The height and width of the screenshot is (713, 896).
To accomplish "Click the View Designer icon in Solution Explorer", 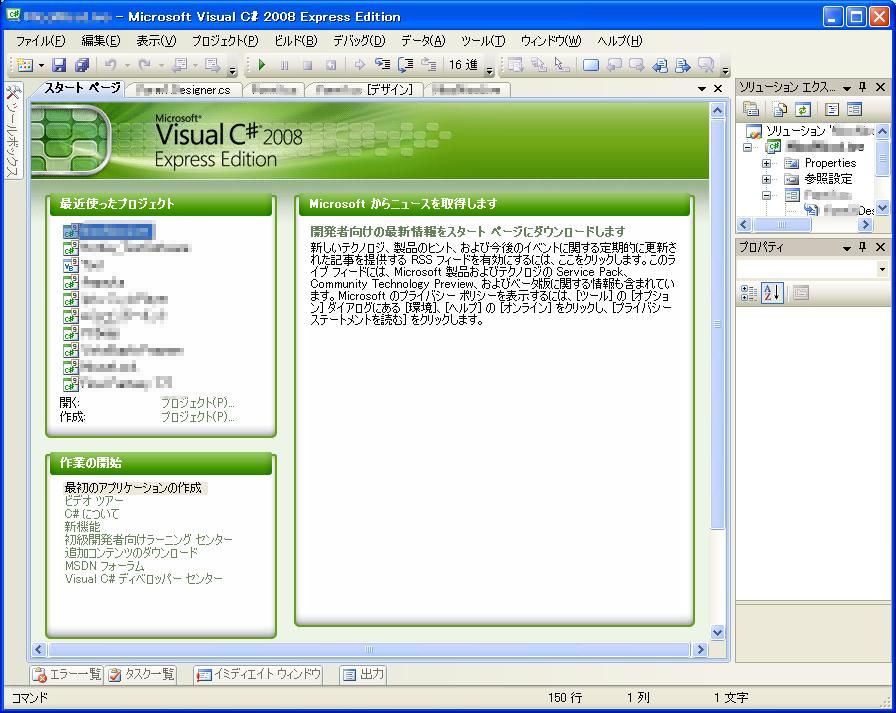I will click(x=855, y=109).
